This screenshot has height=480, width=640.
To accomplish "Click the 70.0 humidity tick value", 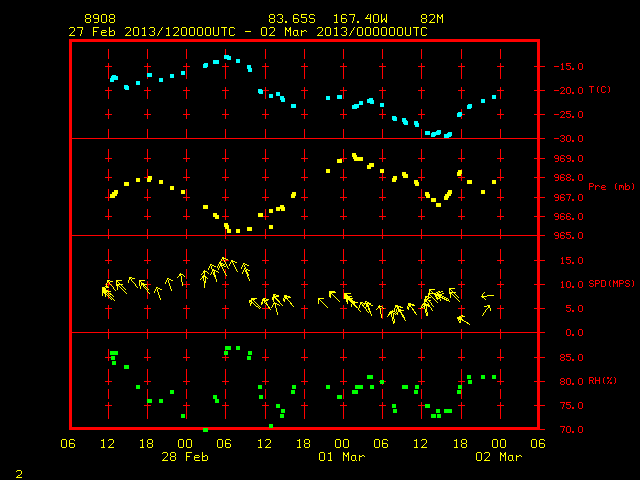I will point(571,429).
